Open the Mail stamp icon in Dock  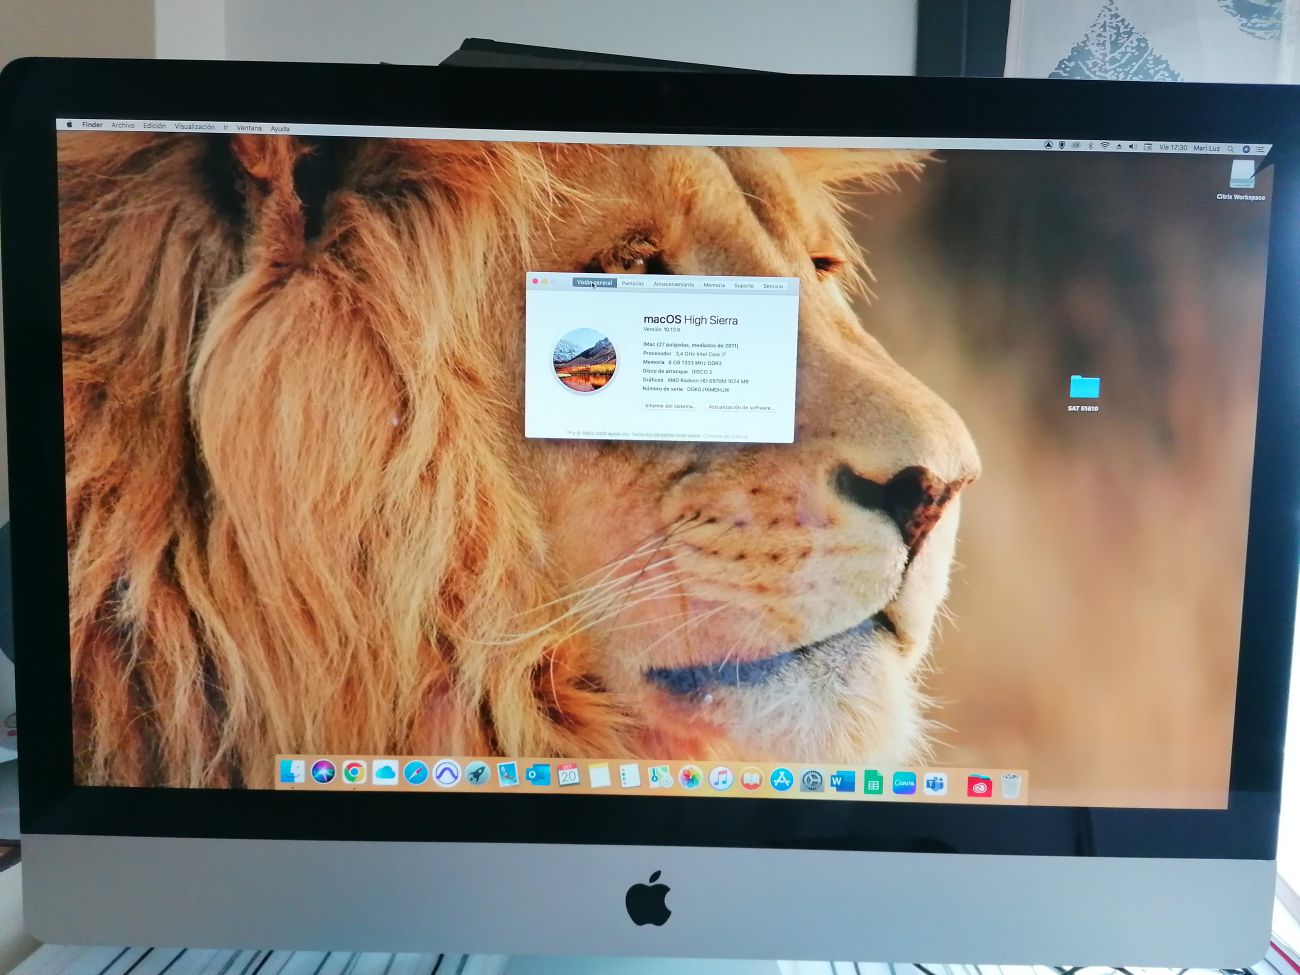tap(508, 774)
